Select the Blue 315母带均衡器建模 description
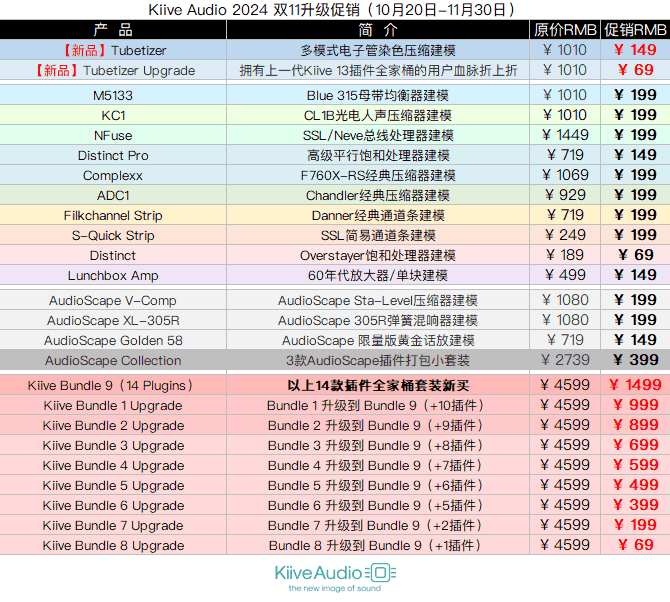This screenshot has width=670, height=602. (378, 95)
